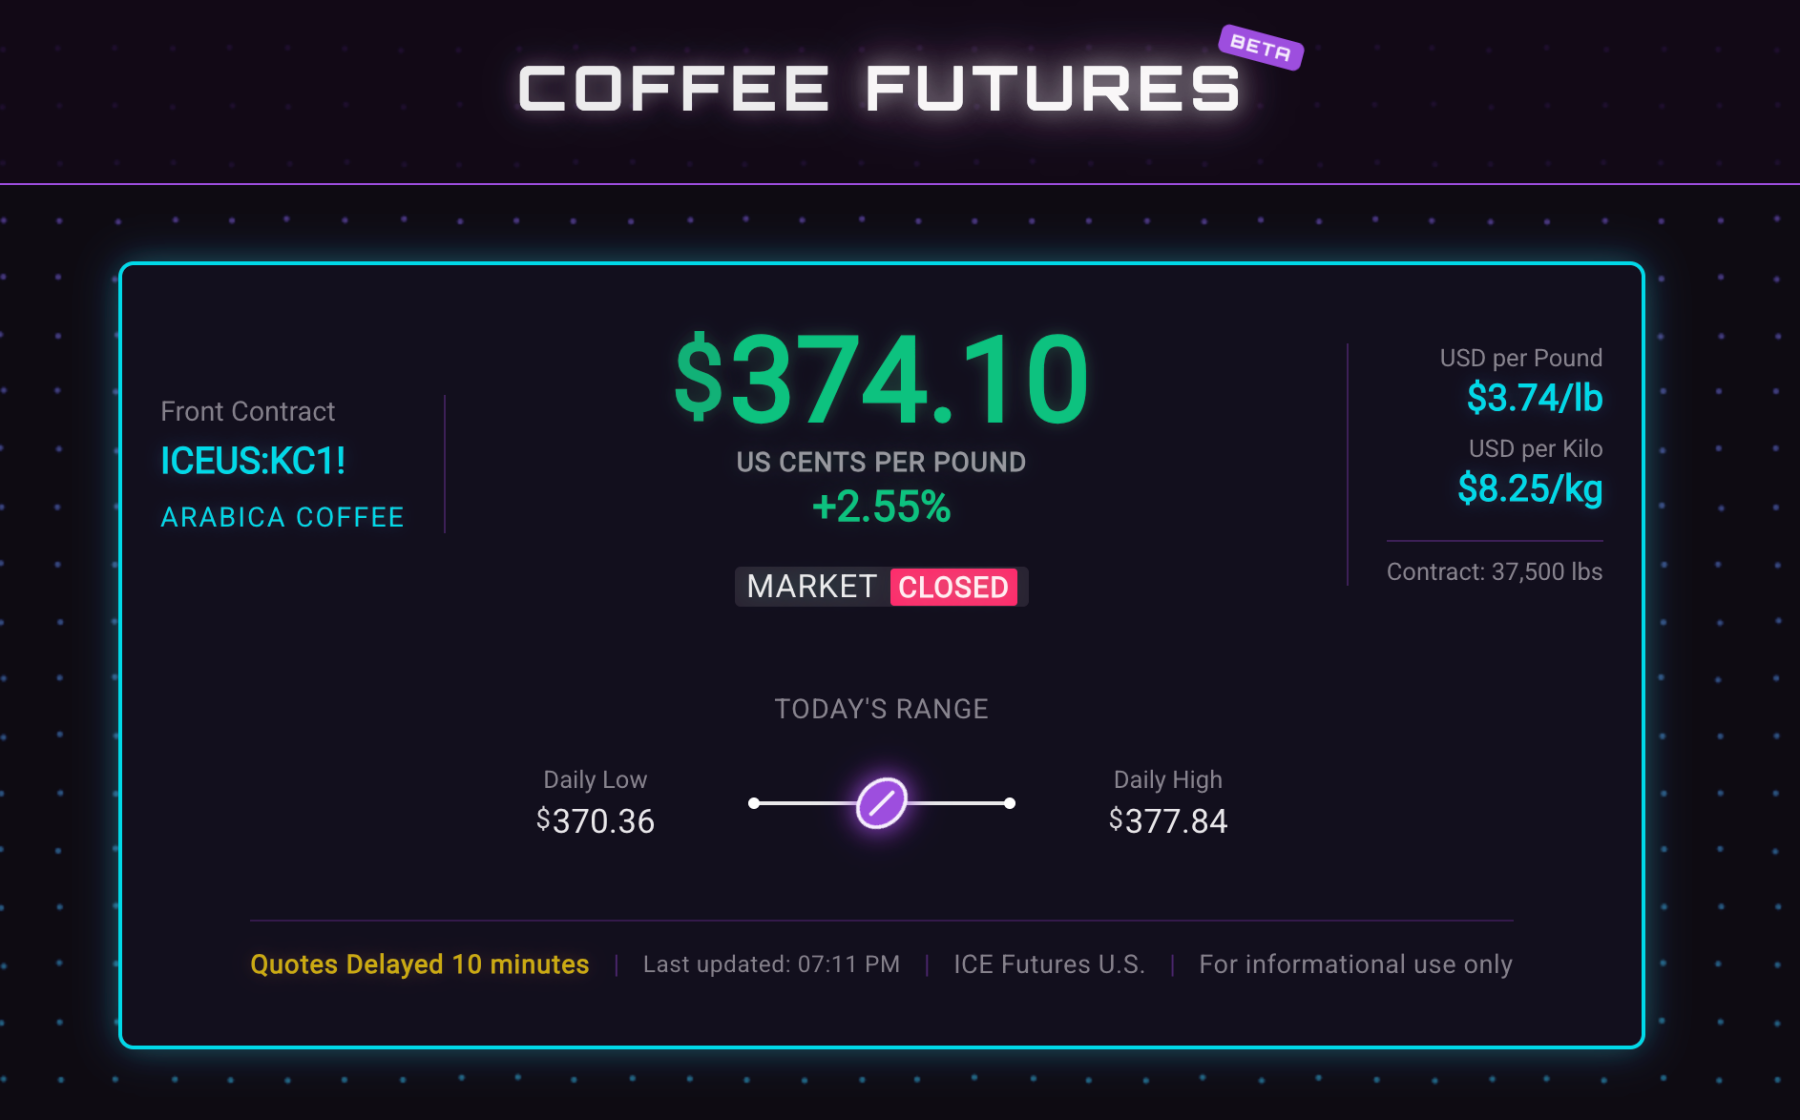This screenshot has width=1800, height=1120.
Task: Click the Last updated 07:11 PM timestamp
Action: coord(771,964)
